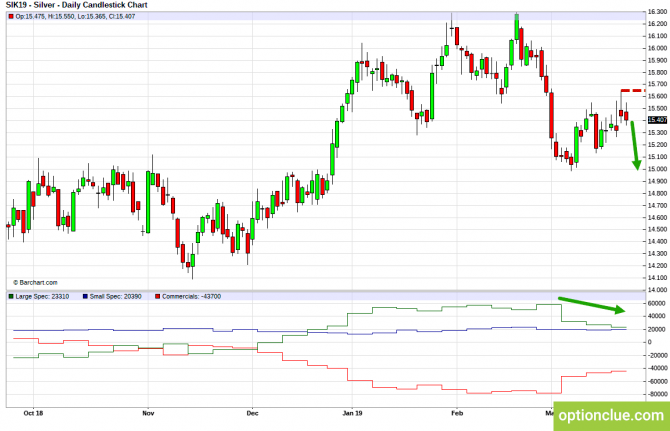Click the 'Dec' date axis label
Viewport: 670px width, 431px height.
(253, 413)
